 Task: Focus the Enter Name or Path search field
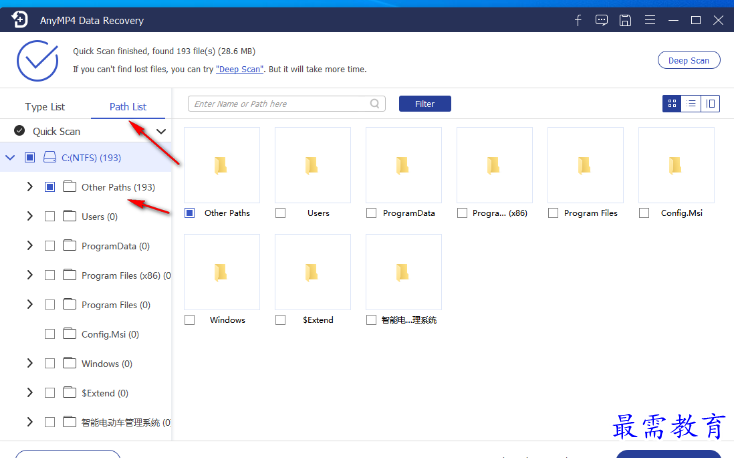click(286, 103)
